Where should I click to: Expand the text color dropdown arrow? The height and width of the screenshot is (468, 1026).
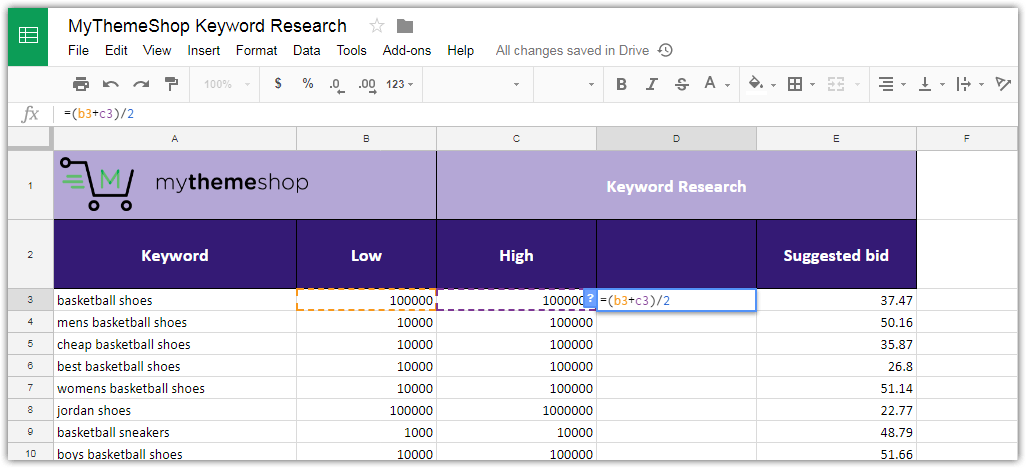(x=728, y=85)
